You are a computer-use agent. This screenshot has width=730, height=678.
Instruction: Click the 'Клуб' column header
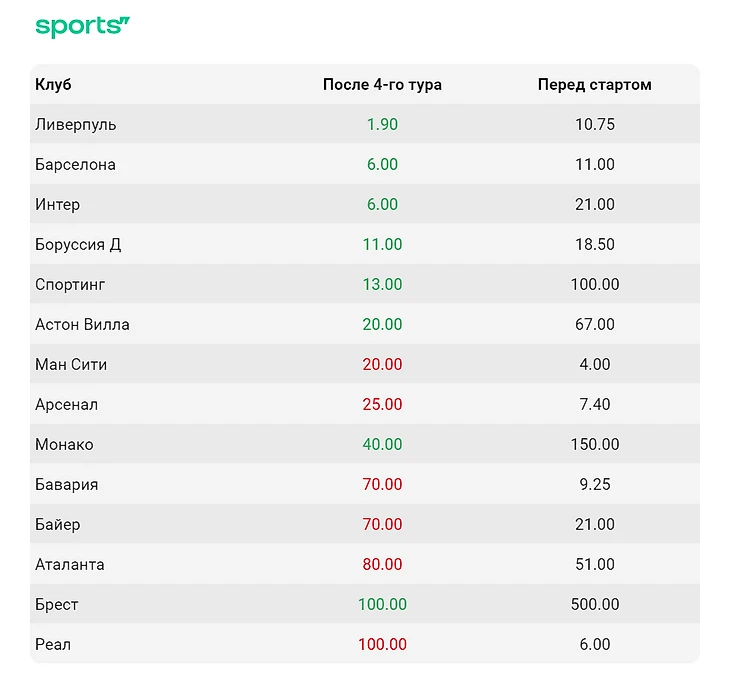(x=53, y=85)
